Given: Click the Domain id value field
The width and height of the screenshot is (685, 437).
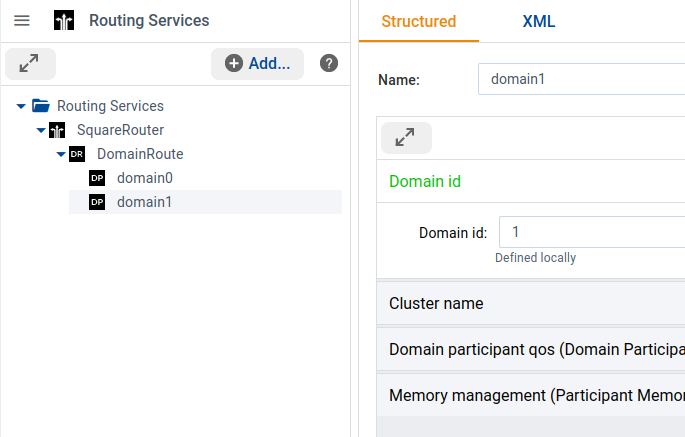Looking at the screenshot, I should (x=590, y=232).
